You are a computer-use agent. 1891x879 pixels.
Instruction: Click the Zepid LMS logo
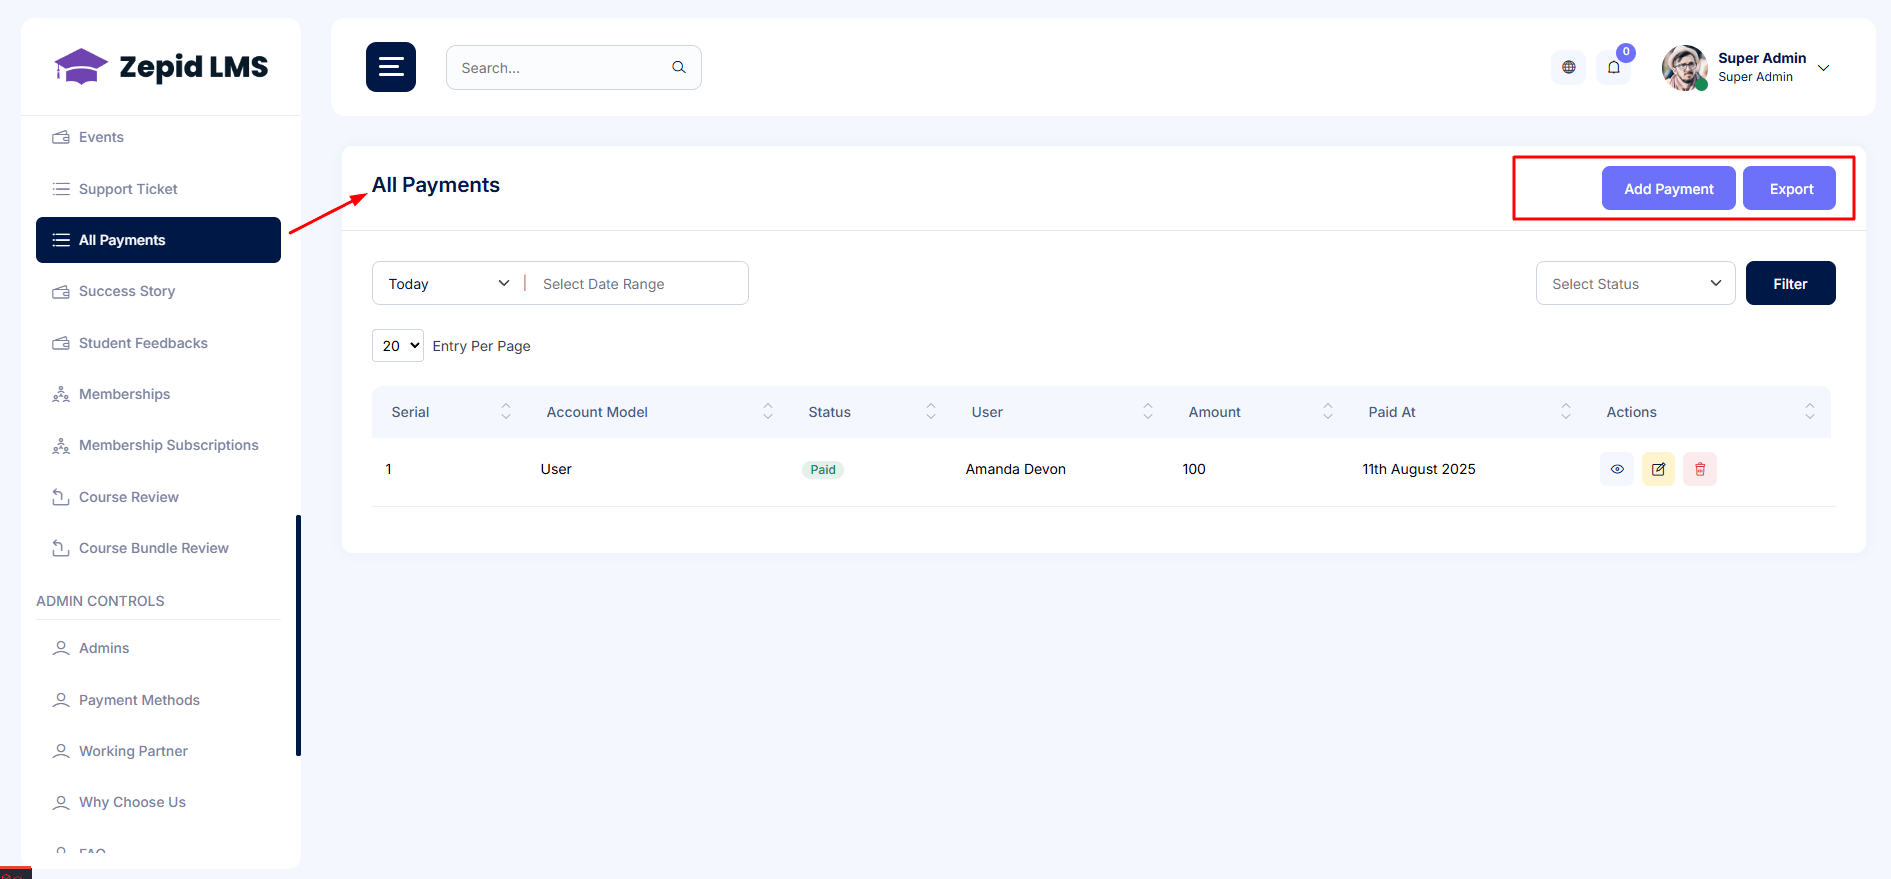(x=161, y=67)
